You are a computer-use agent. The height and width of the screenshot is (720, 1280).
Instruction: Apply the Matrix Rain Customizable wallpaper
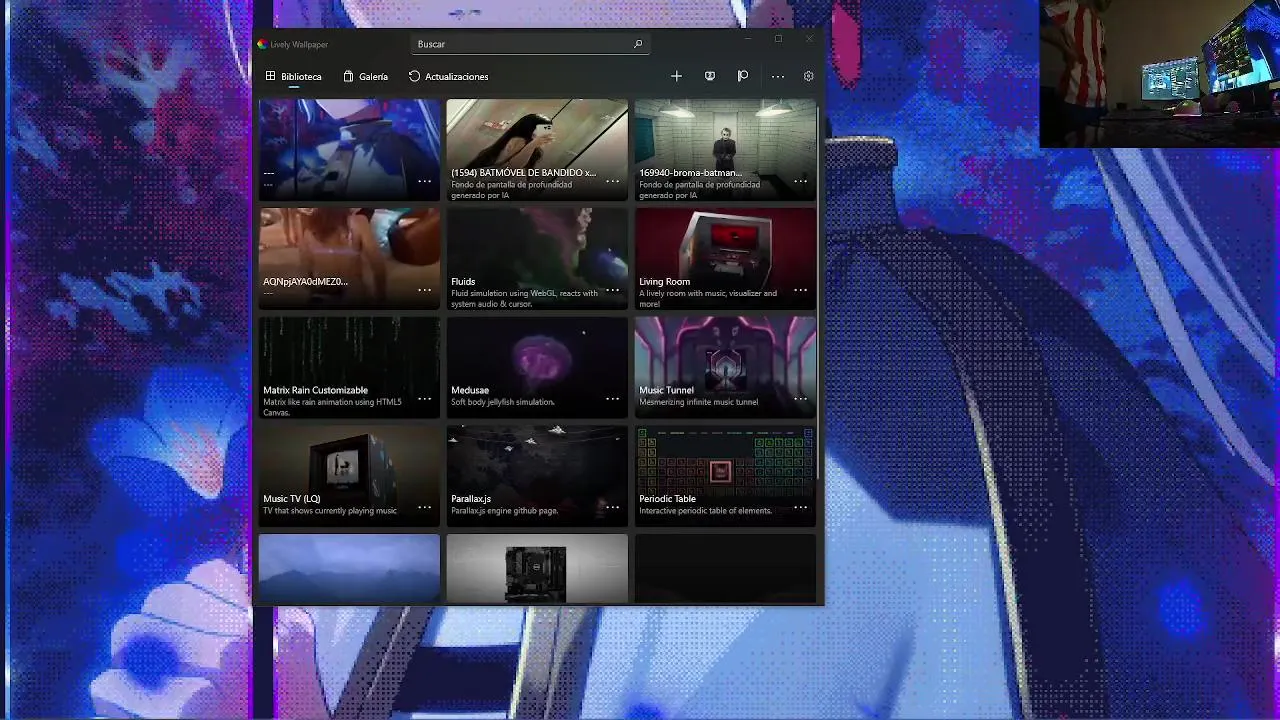(349, 367)
